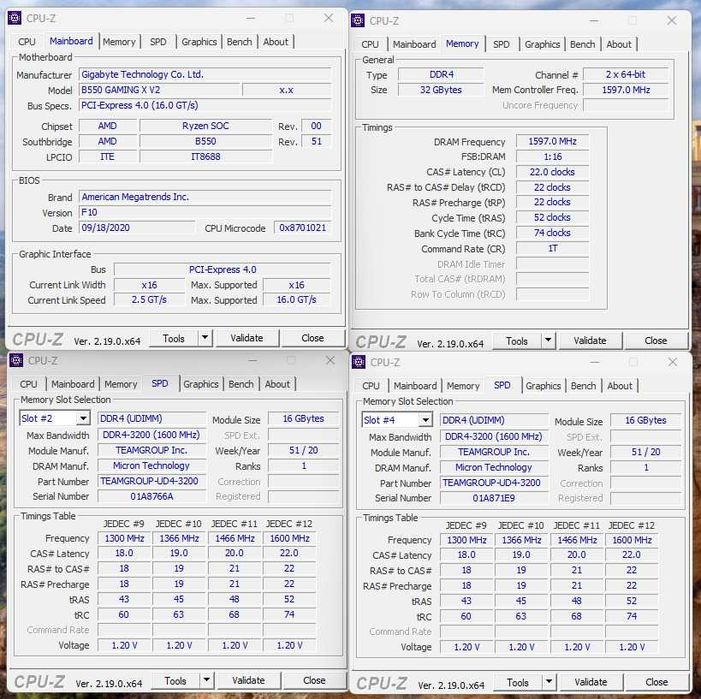The height and width of the screenshot is (699, 701).
Task: Click serial number 01A8766A
Action: click(152, 496)
